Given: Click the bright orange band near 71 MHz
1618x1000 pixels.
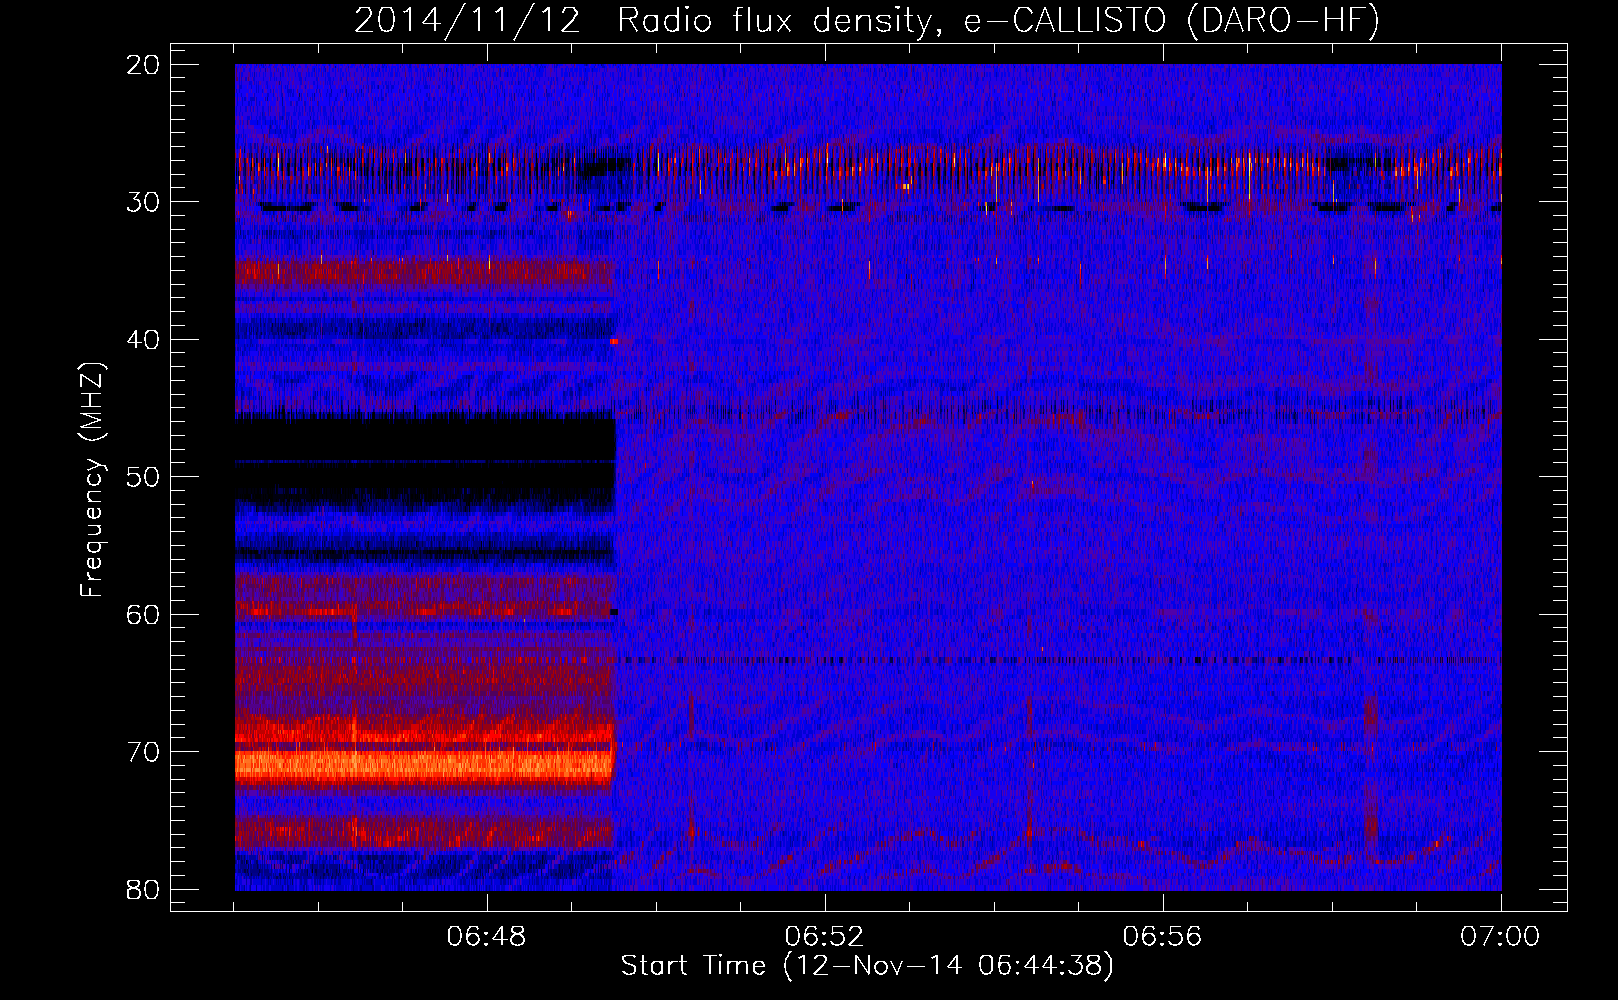Looking at the screenshot, I should pos(424,766).
